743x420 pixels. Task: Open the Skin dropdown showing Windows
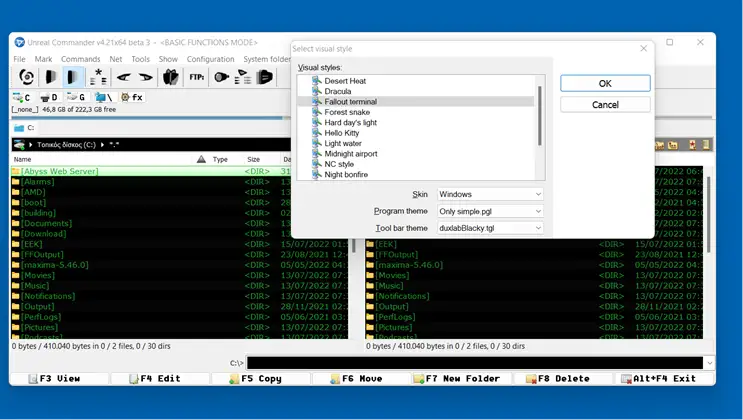490,194
